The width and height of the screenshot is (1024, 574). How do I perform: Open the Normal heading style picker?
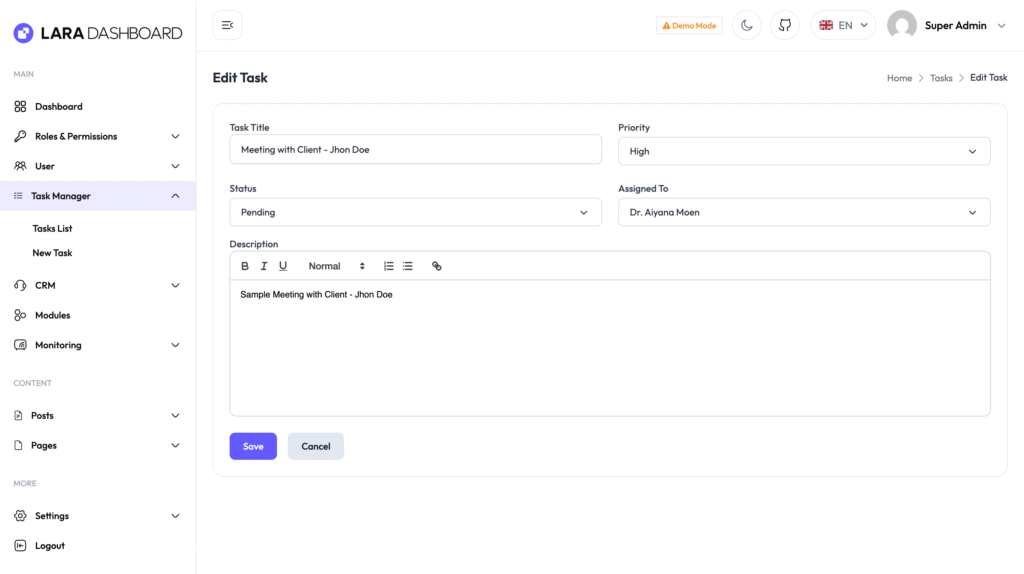336,266
